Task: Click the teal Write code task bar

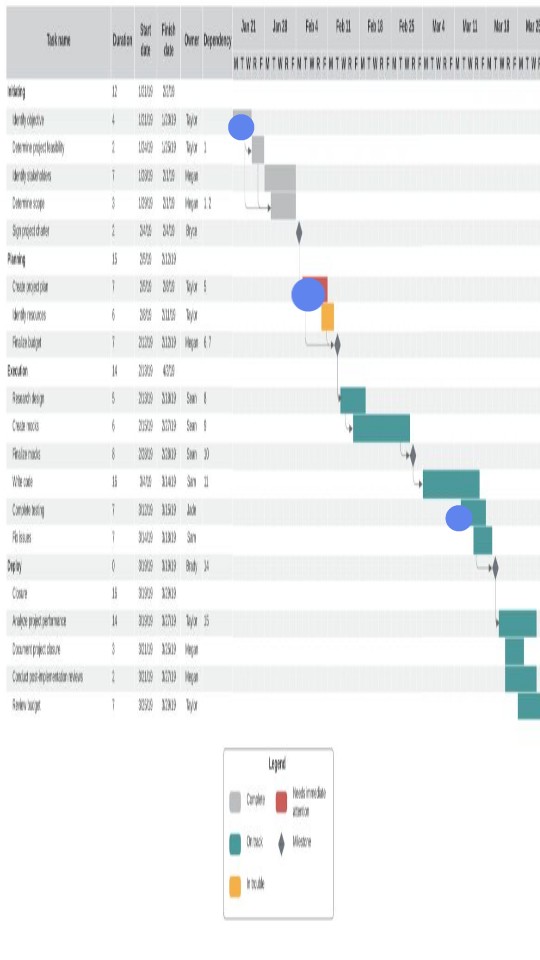Action: coord(451,484)
